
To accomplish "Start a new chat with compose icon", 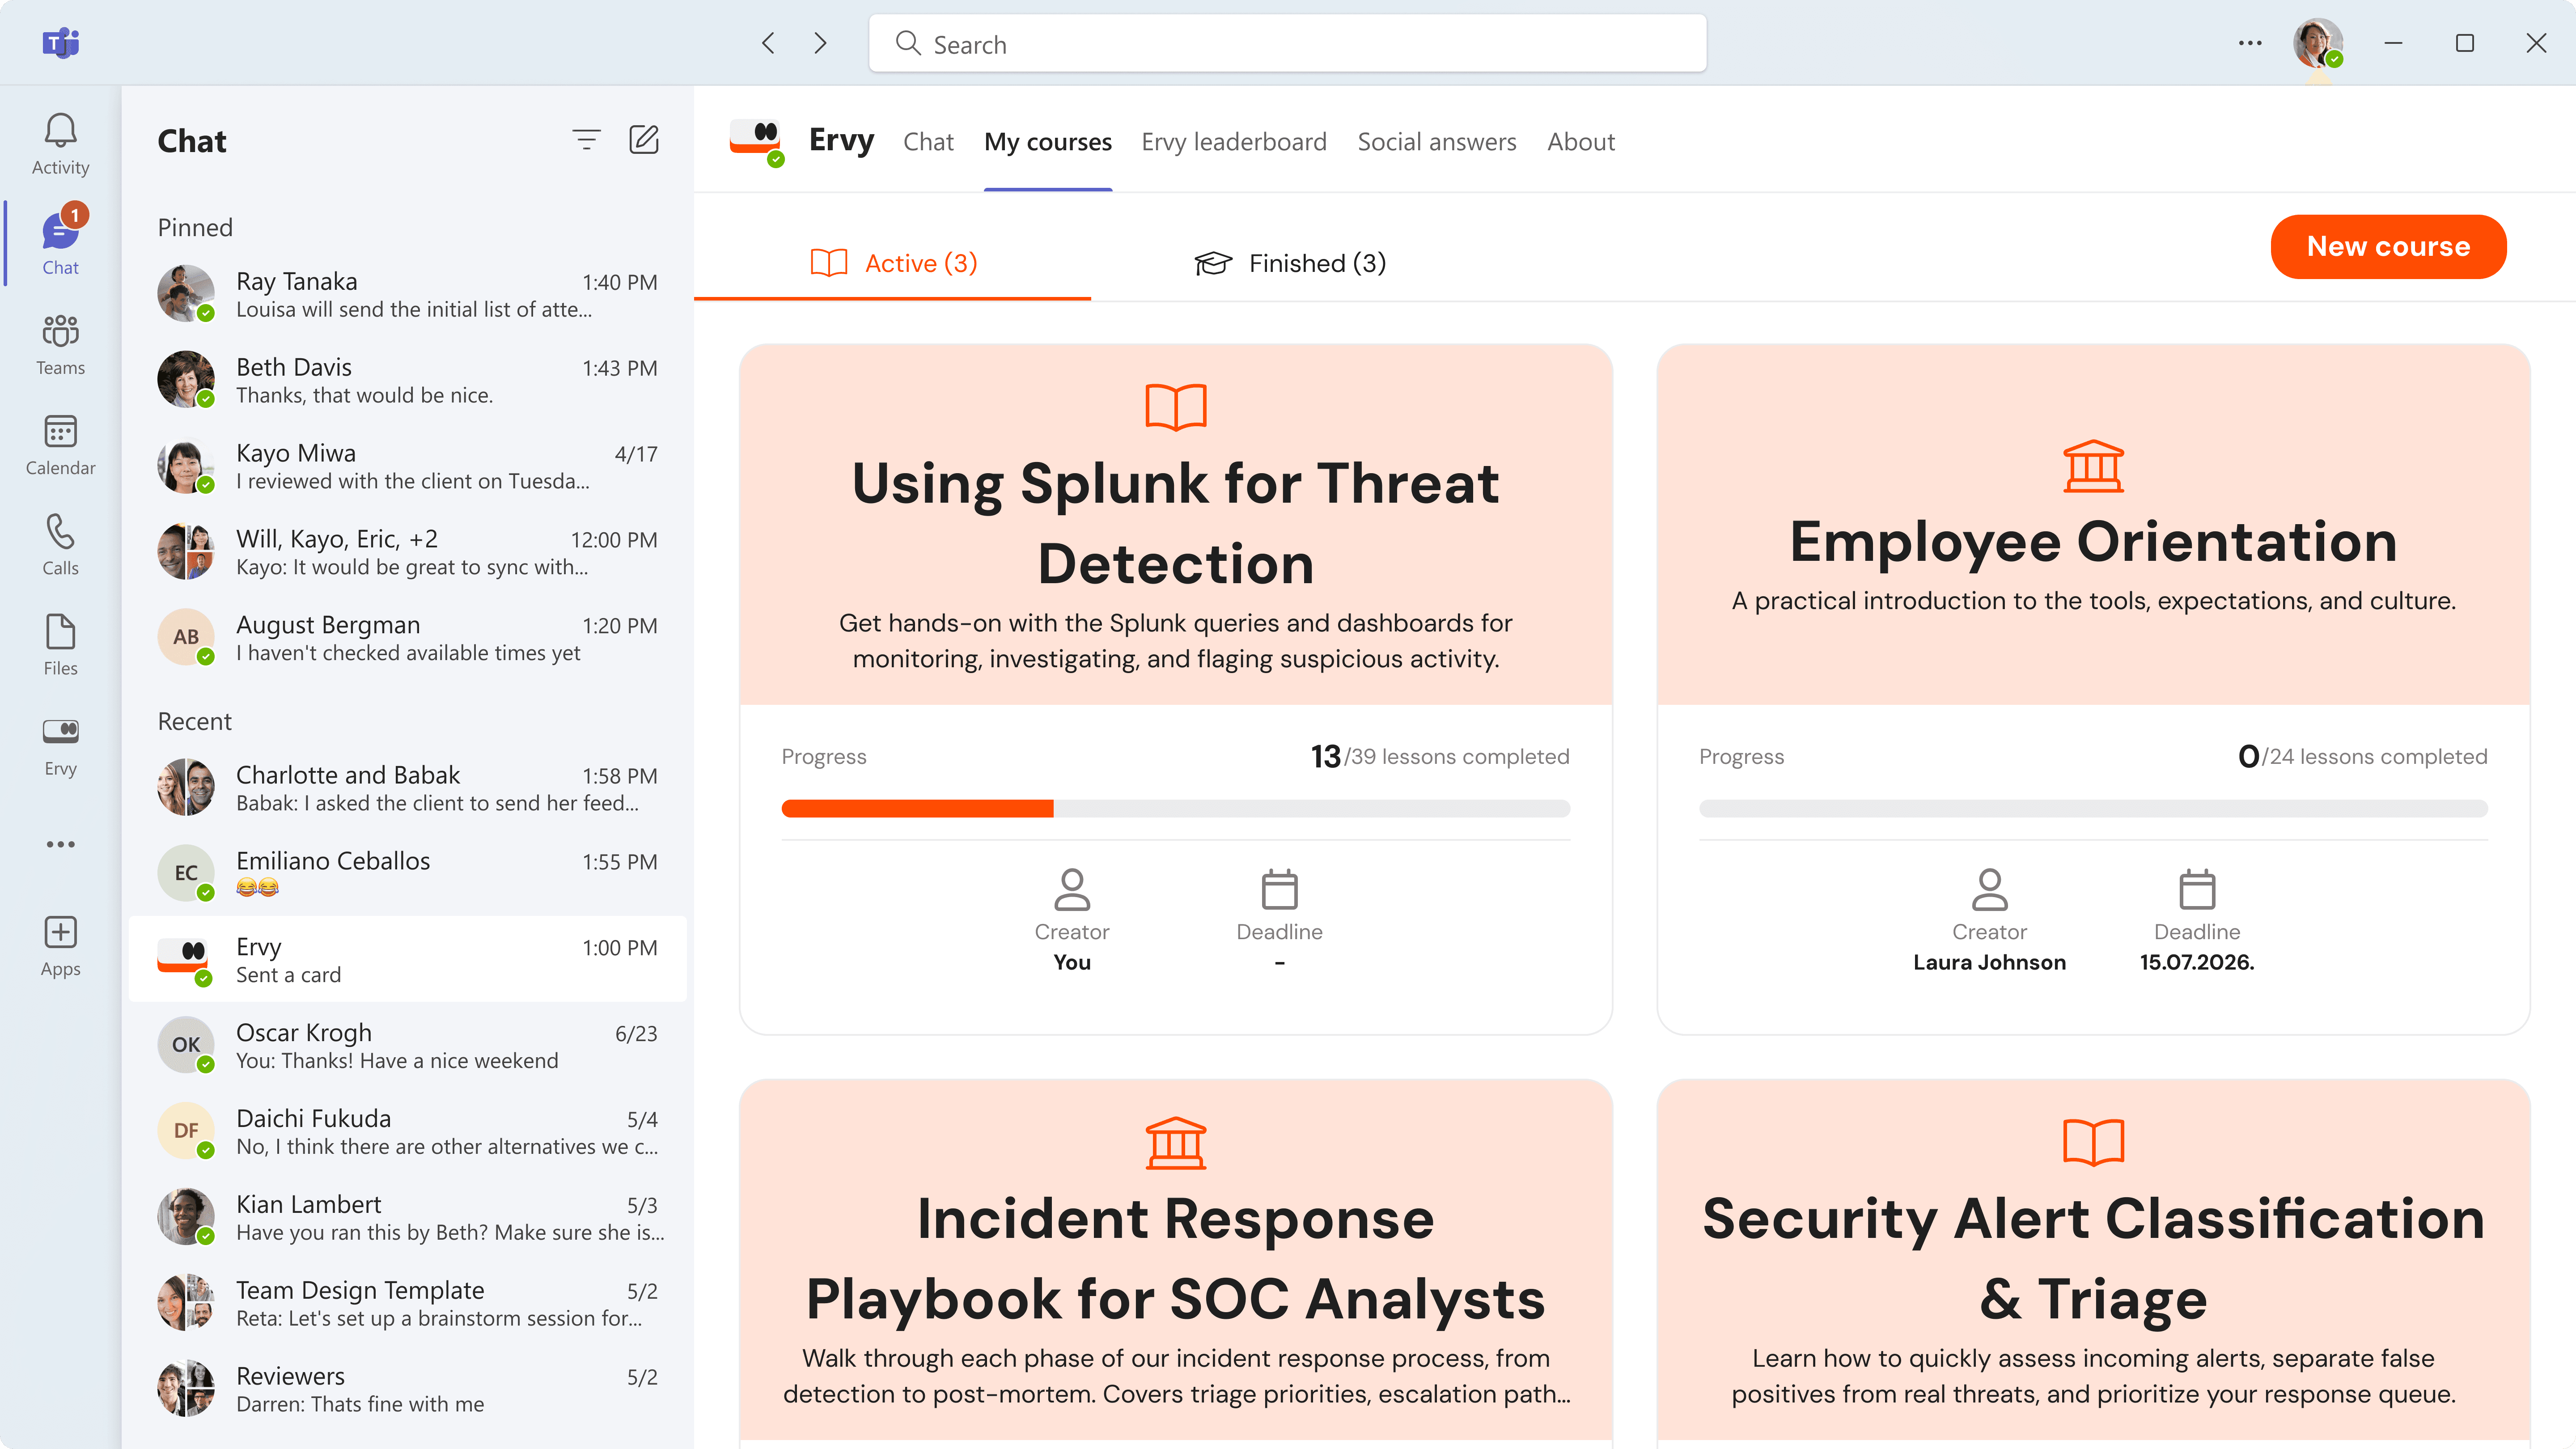I will click(x=643, y=140).
